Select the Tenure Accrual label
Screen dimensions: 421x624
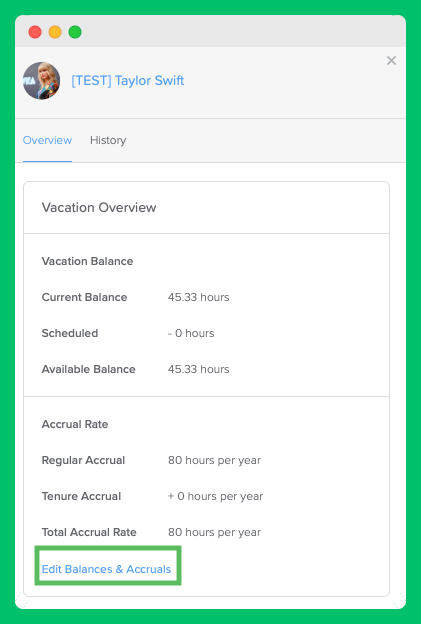82,496
